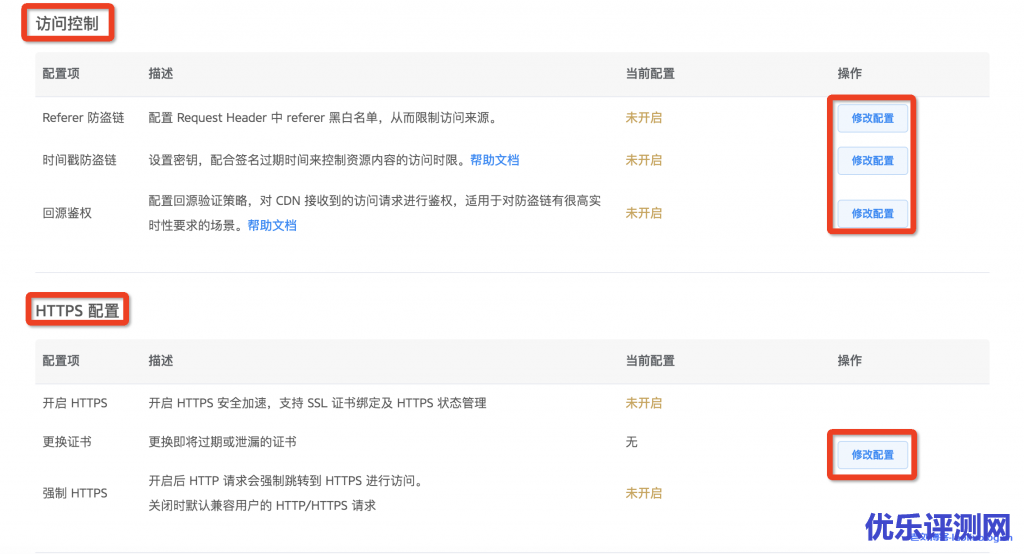Image resolution: width=1024 pixels, height=554 pixels.
Task: Click 配置项 column header in 访问控制 table
Action: pos(61,74)
